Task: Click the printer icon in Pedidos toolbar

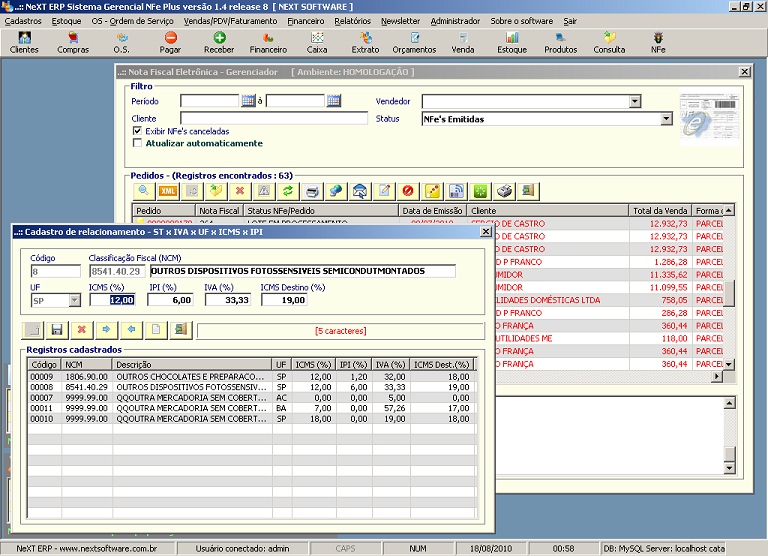Action: (x=312, y=191)
